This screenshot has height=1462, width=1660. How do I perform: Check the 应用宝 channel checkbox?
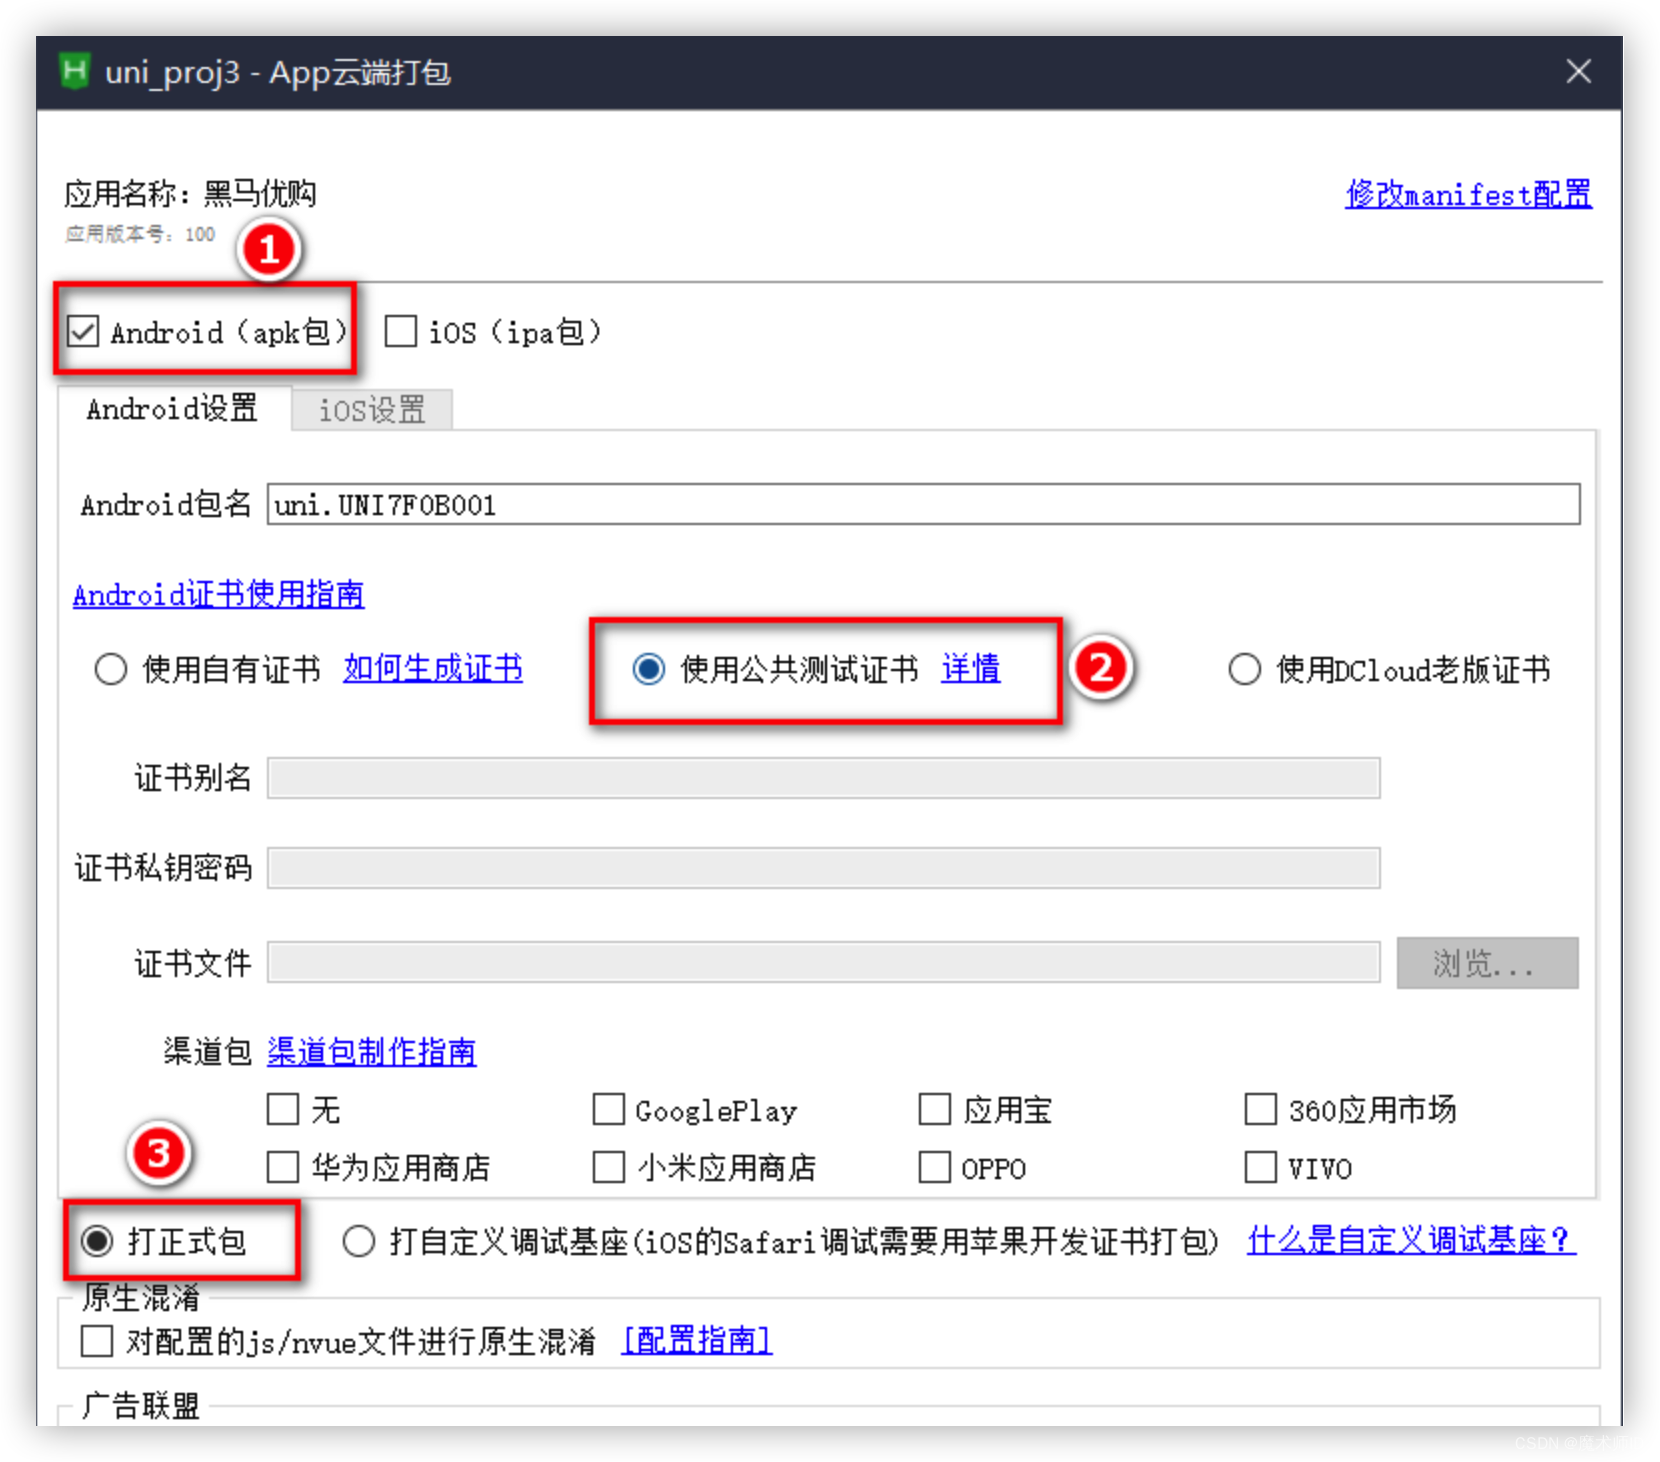[935, 1109]
